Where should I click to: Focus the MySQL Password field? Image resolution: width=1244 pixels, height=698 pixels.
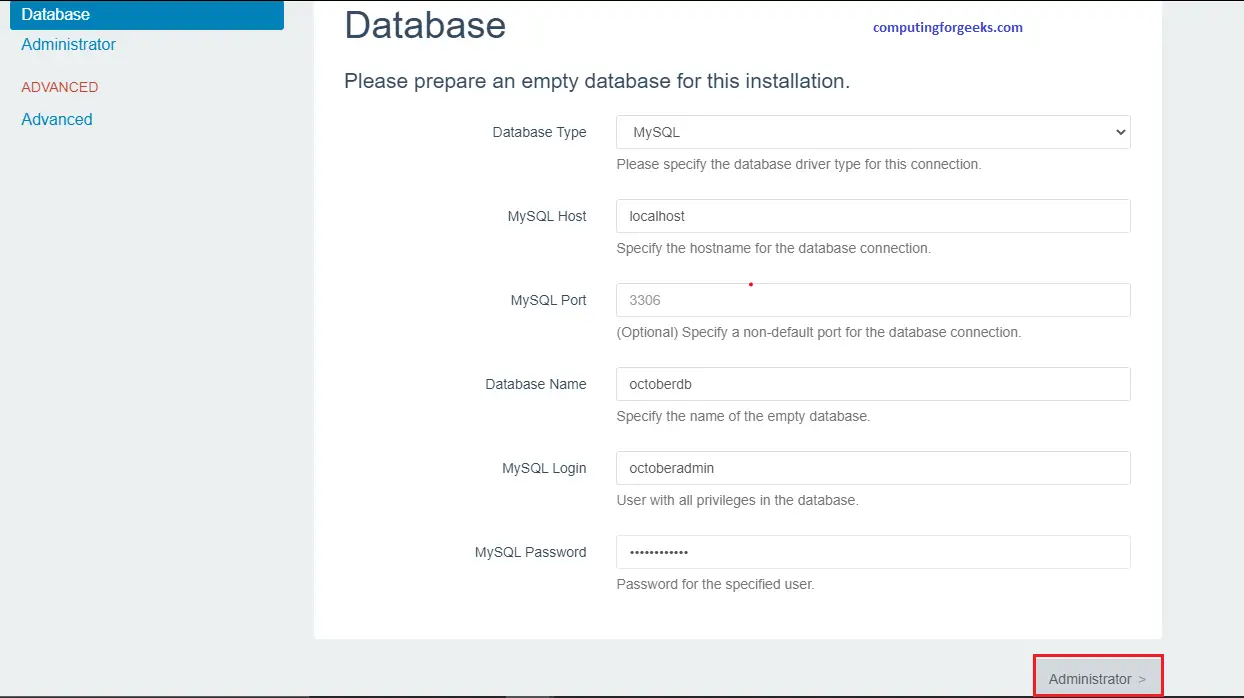(872, 552)
